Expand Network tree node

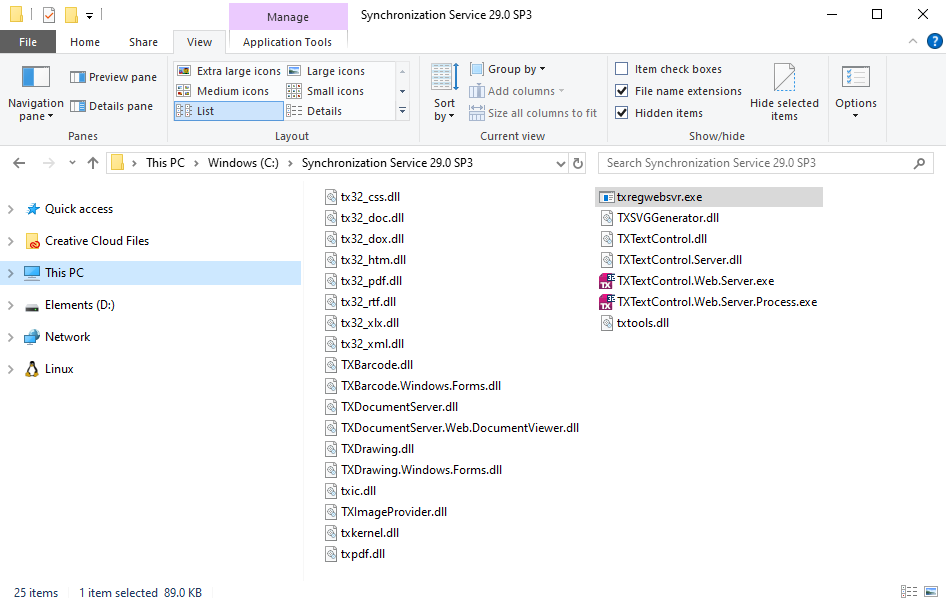coord(10,337)
